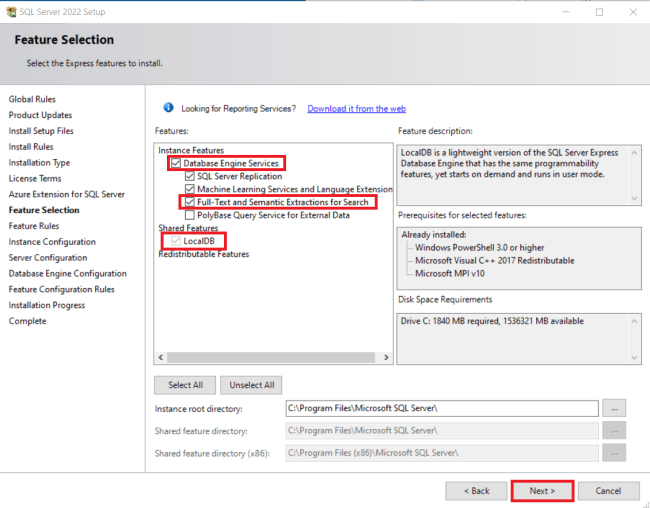The height and width of the screenshot is (508, 650).
Task: Select the License Terms step
Action: point(35,178)
